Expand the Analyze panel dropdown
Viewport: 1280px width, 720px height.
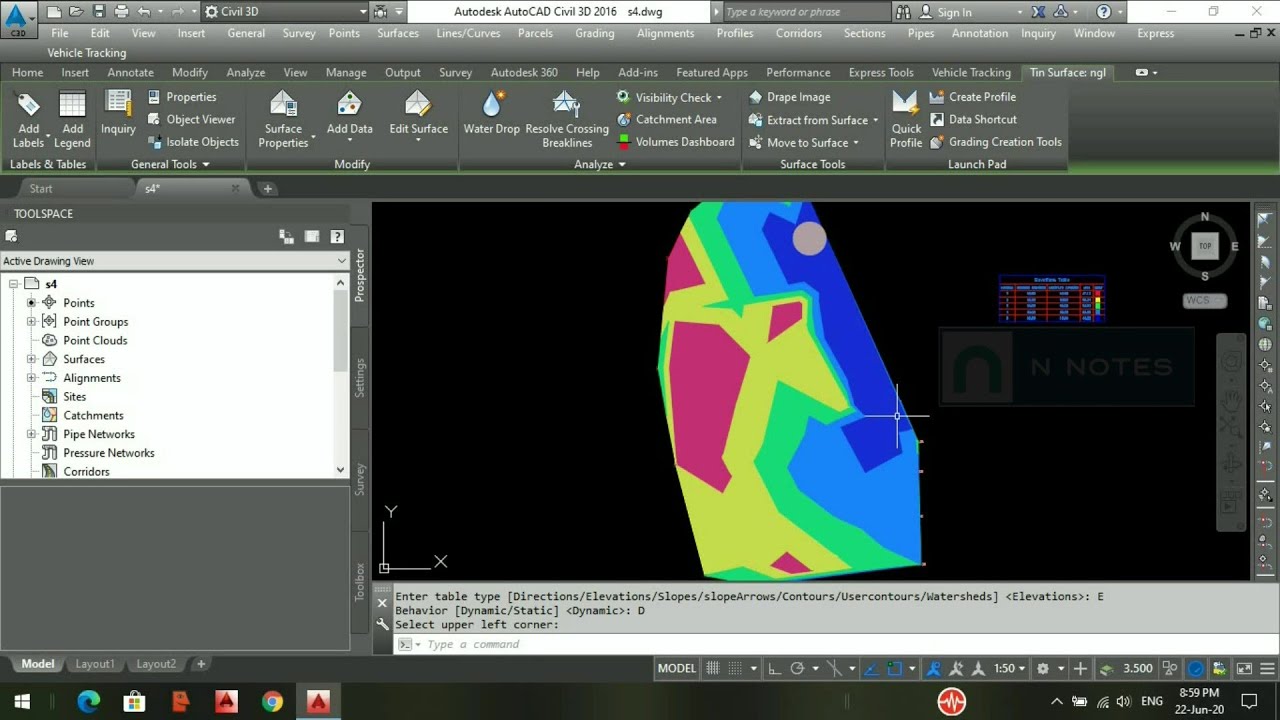click(600, 164)
